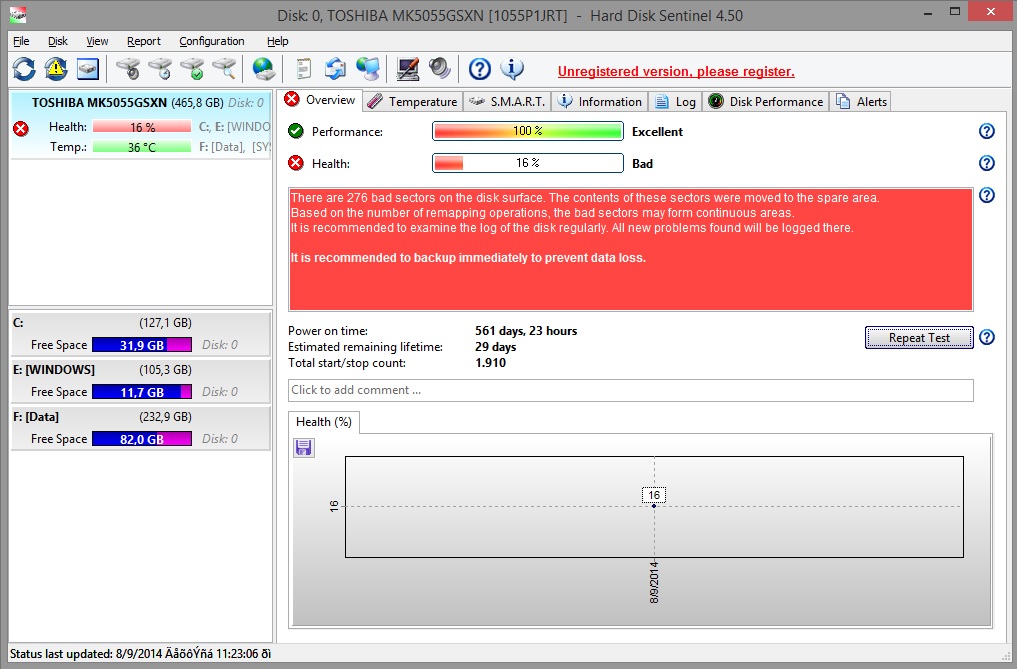1017x669 pixels.
Task: Click the save icon above the health graph
Action: [304, 448]
